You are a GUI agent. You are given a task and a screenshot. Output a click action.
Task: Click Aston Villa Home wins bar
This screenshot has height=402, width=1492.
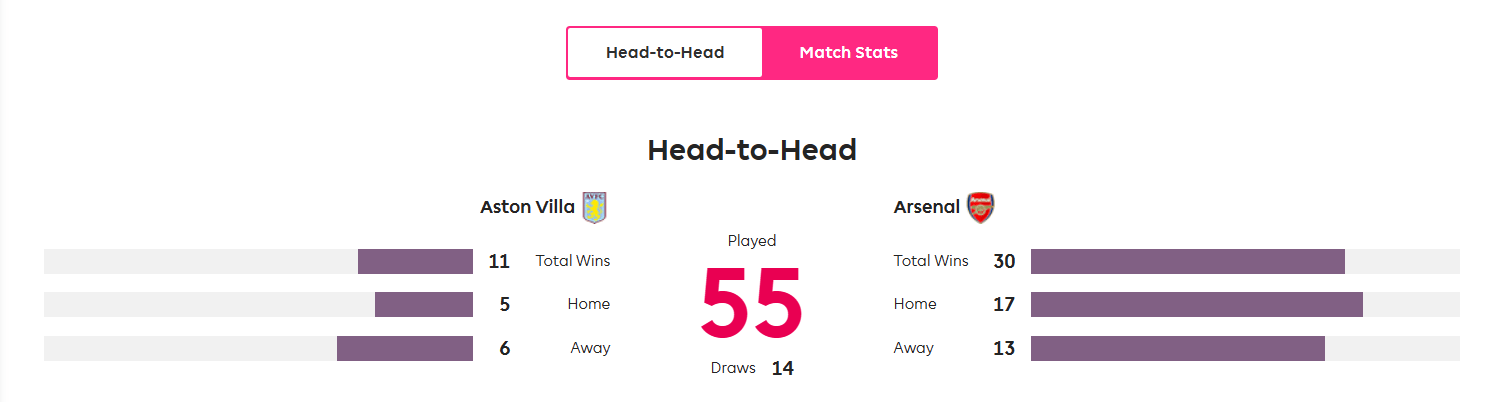pos(258,304)
